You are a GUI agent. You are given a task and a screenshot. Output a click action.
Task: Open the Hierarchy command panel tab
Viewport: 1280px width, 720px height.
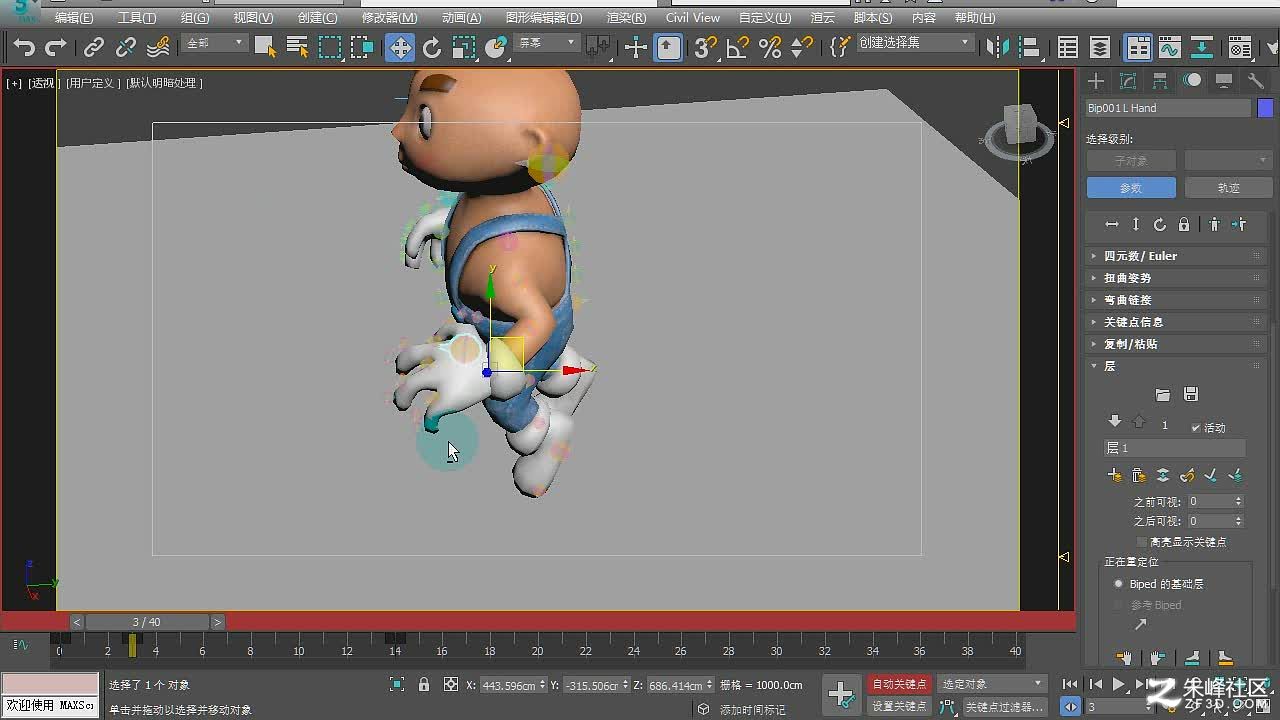(x=1160, y=81)
